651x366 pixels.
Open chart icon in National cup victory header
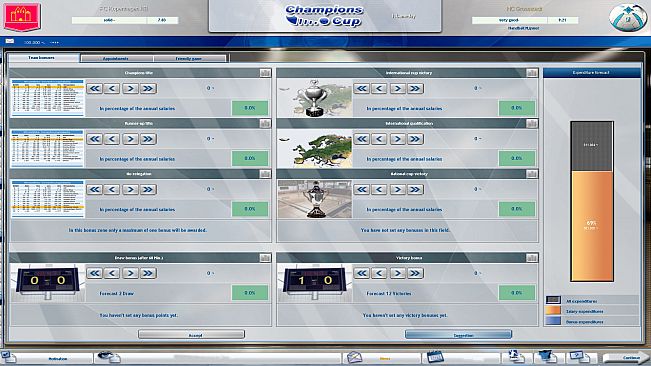[x=532, y=174]
